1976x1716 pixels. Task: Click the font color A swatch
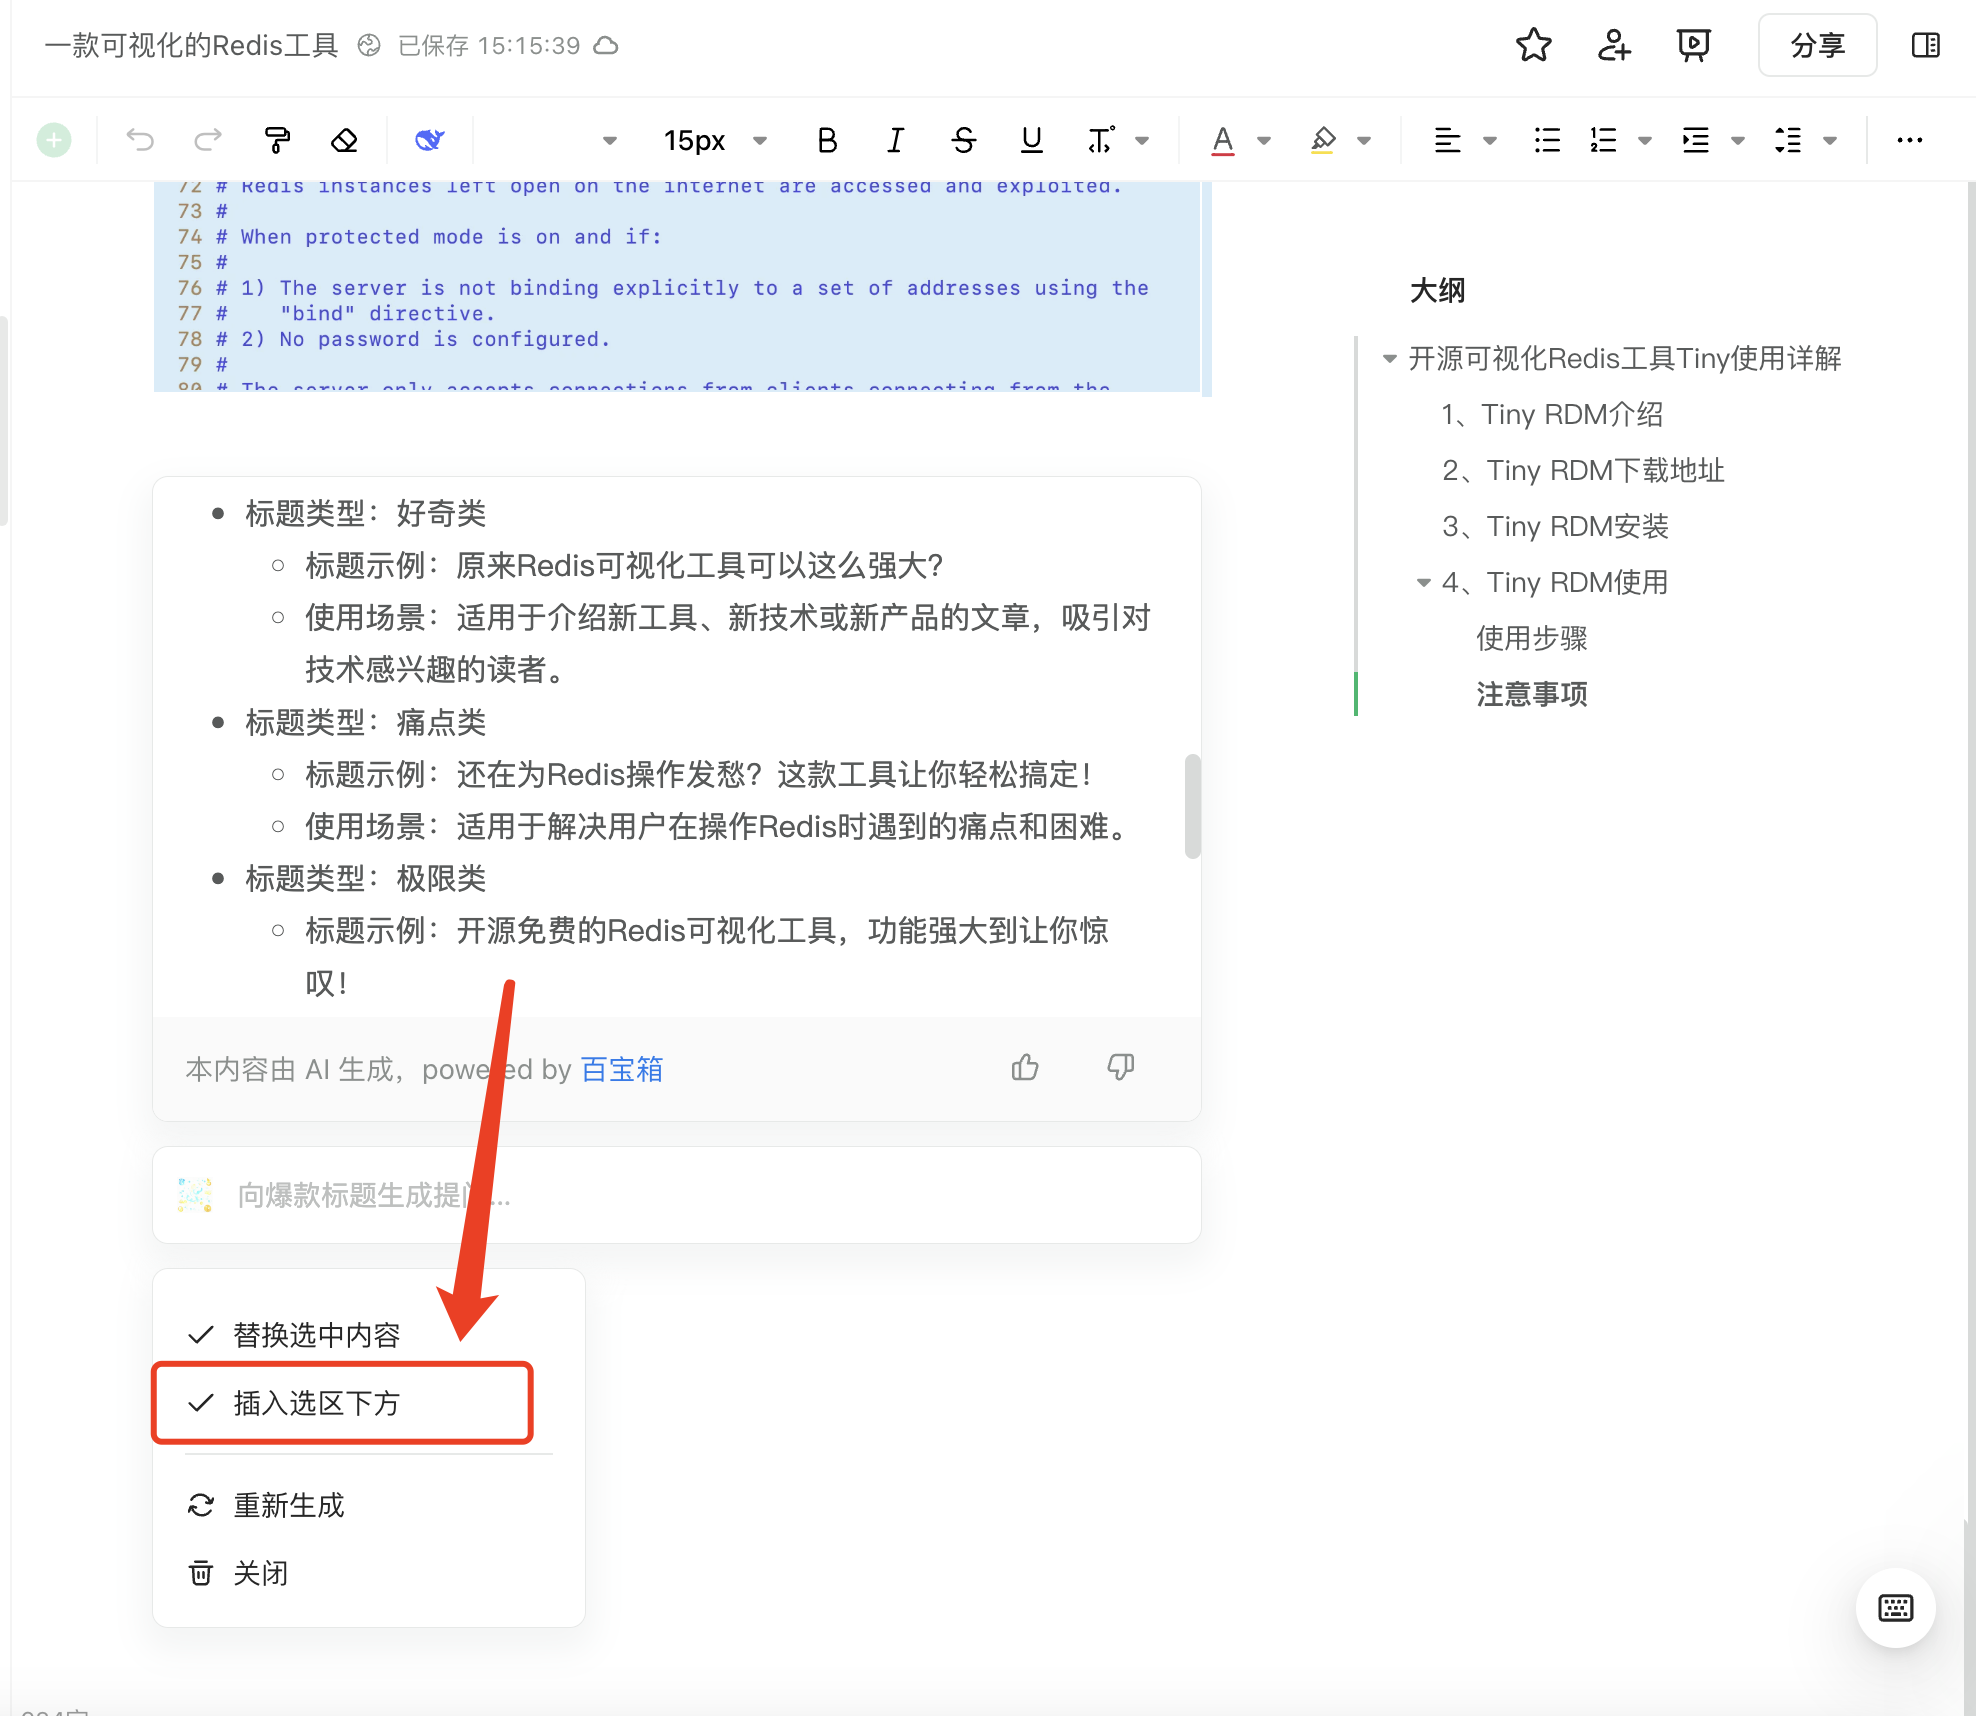pos(1222,140)
